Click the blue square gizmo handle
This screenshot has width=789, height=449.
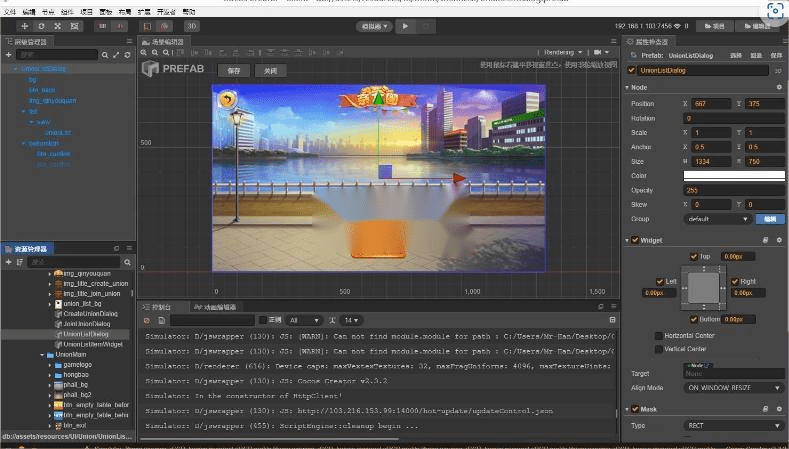pyautogui.click(x=385, y=171)
